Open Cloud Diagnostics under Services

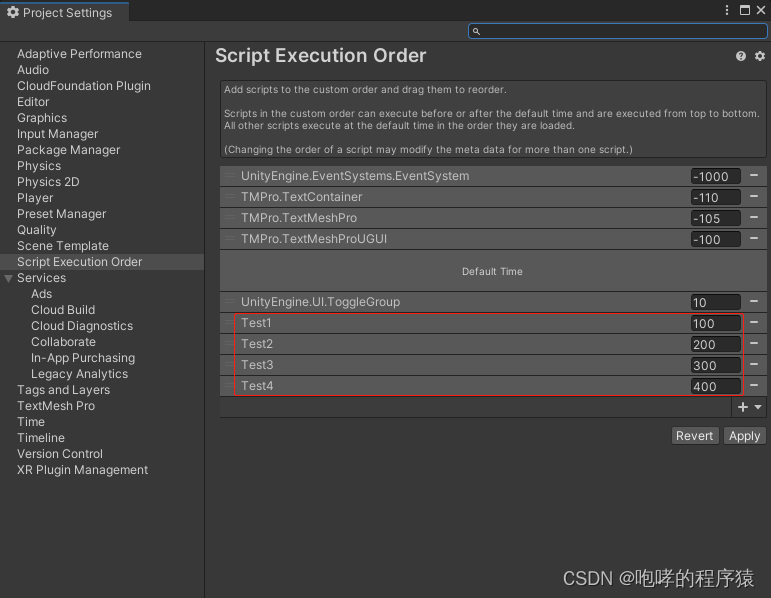82,326
